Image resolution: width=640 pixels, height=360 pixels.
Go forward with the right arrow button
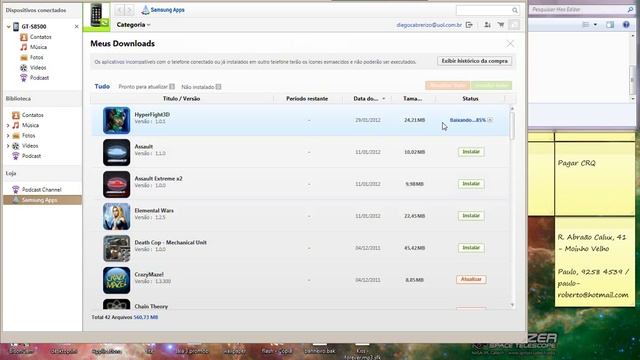pos(129,10)
